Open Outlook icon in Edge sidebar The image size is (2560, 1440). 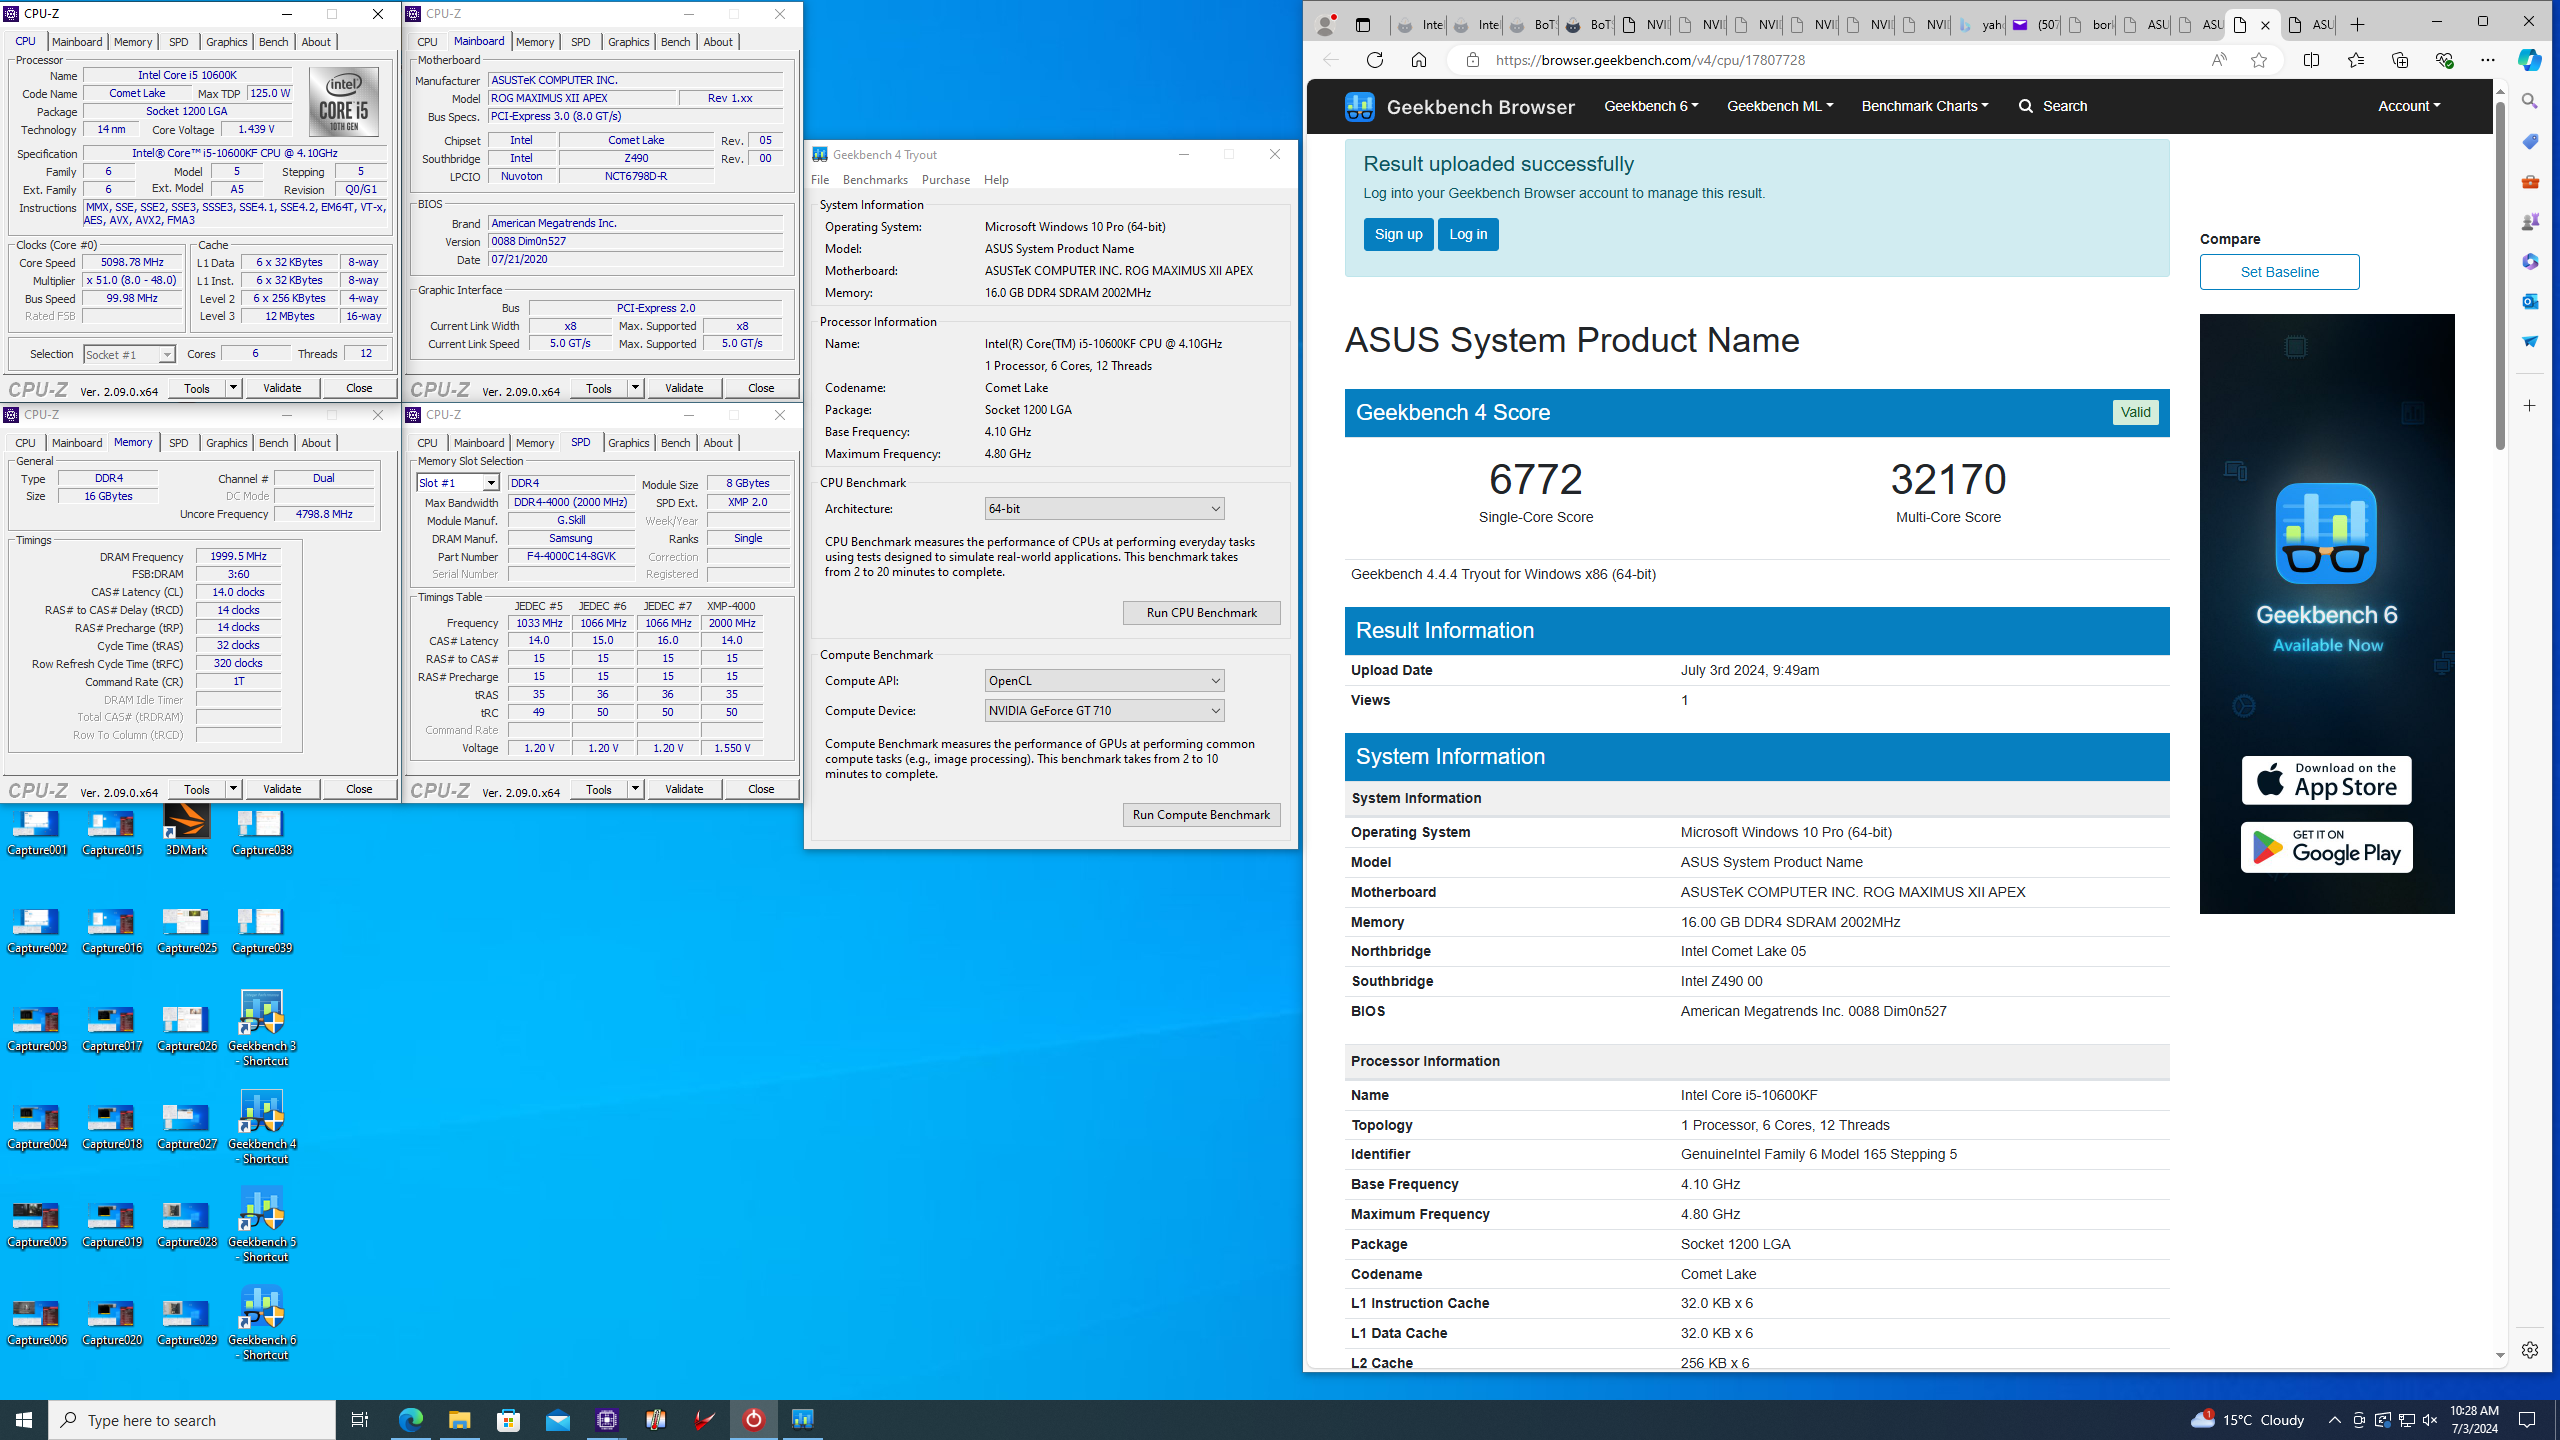click(2530, 301)
